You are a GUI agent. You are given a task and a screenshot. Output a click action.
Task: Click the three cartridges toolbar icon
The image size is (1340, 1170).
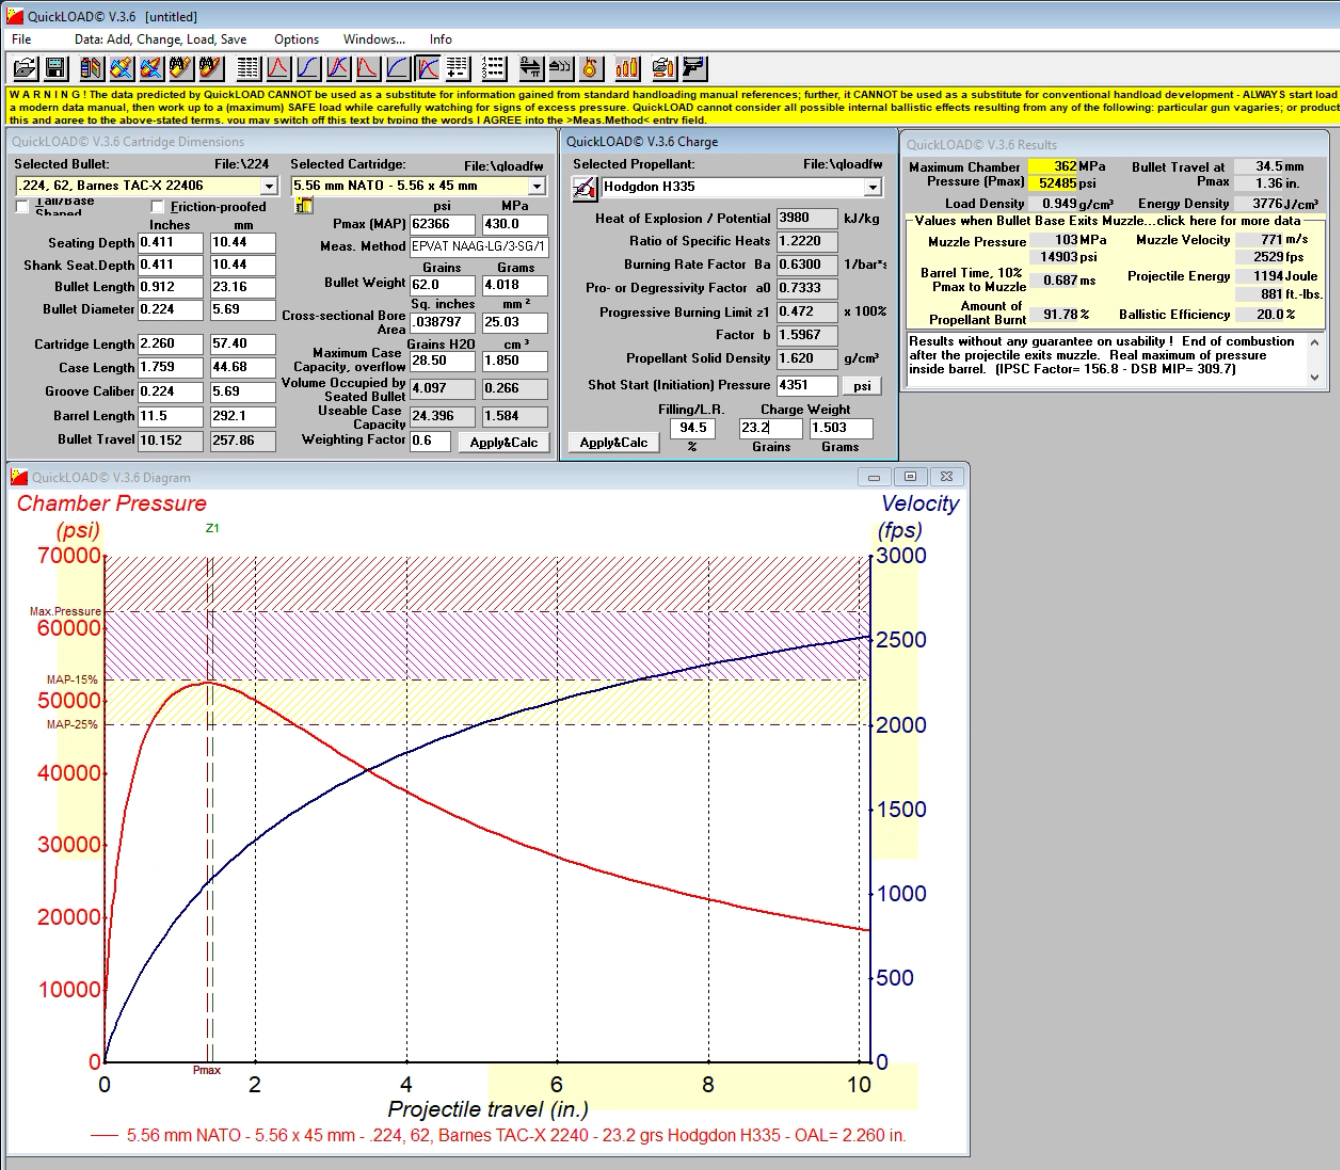(x=627, y=68)
